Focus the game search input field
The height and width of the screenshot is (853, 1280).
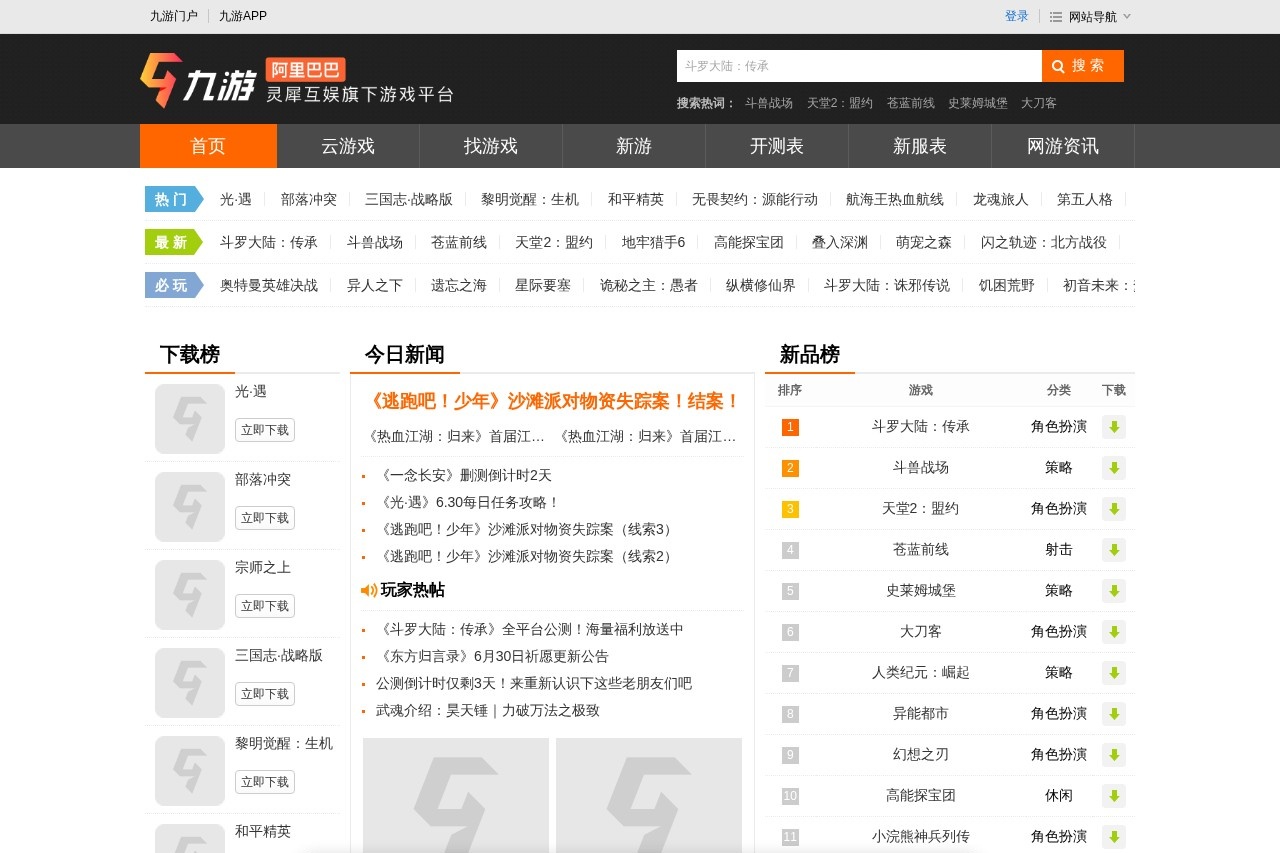point(859,66)
